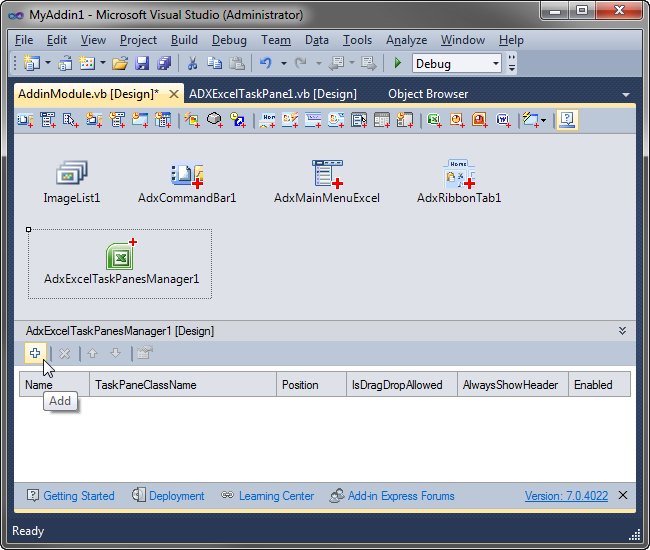650x550 pixels.
Task: Add a new main menu component
Action: (x=48, y=120)
